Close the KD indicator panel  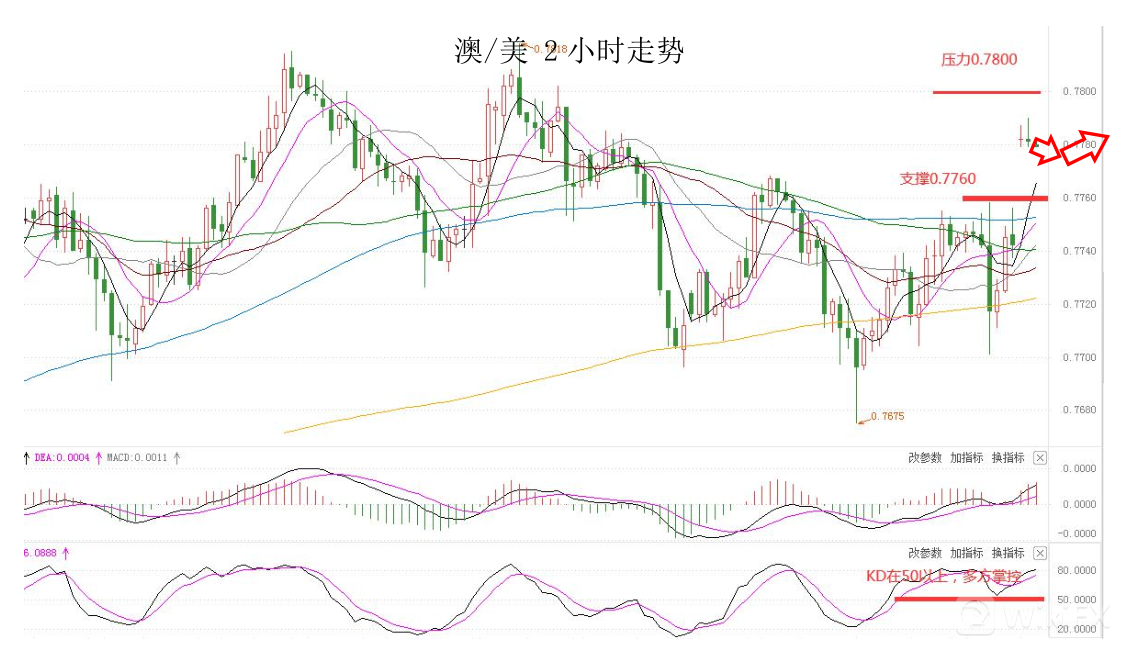(1040, 553)
